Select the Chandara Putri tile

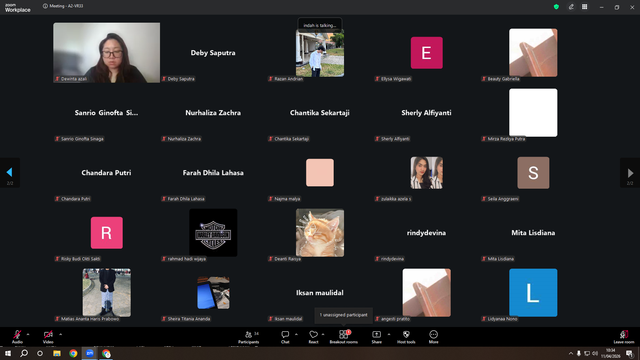[107, 173]
